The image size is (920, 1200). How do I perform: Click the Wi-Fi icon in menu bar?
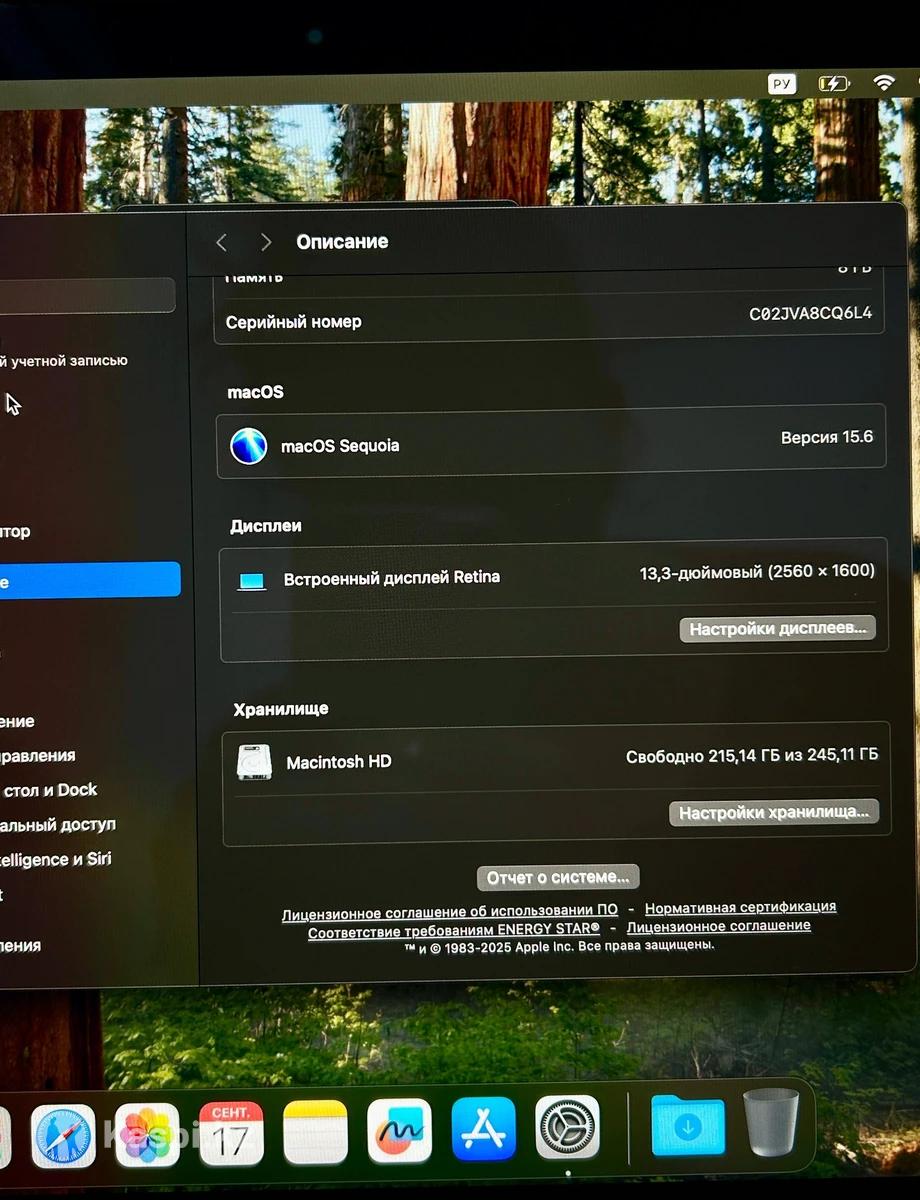(x=883, y=84)
